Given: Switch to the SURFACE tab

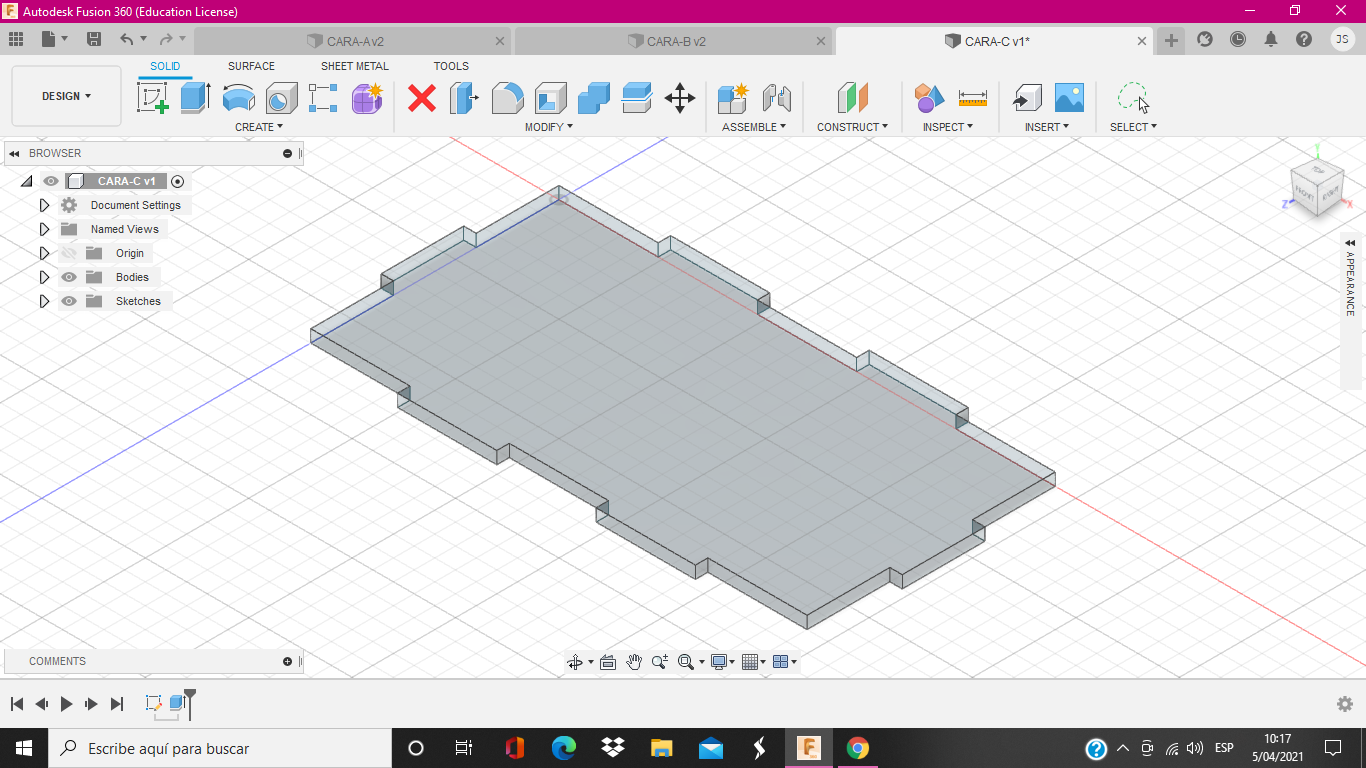Looking at the screenshot, I should tap(251, 66).
